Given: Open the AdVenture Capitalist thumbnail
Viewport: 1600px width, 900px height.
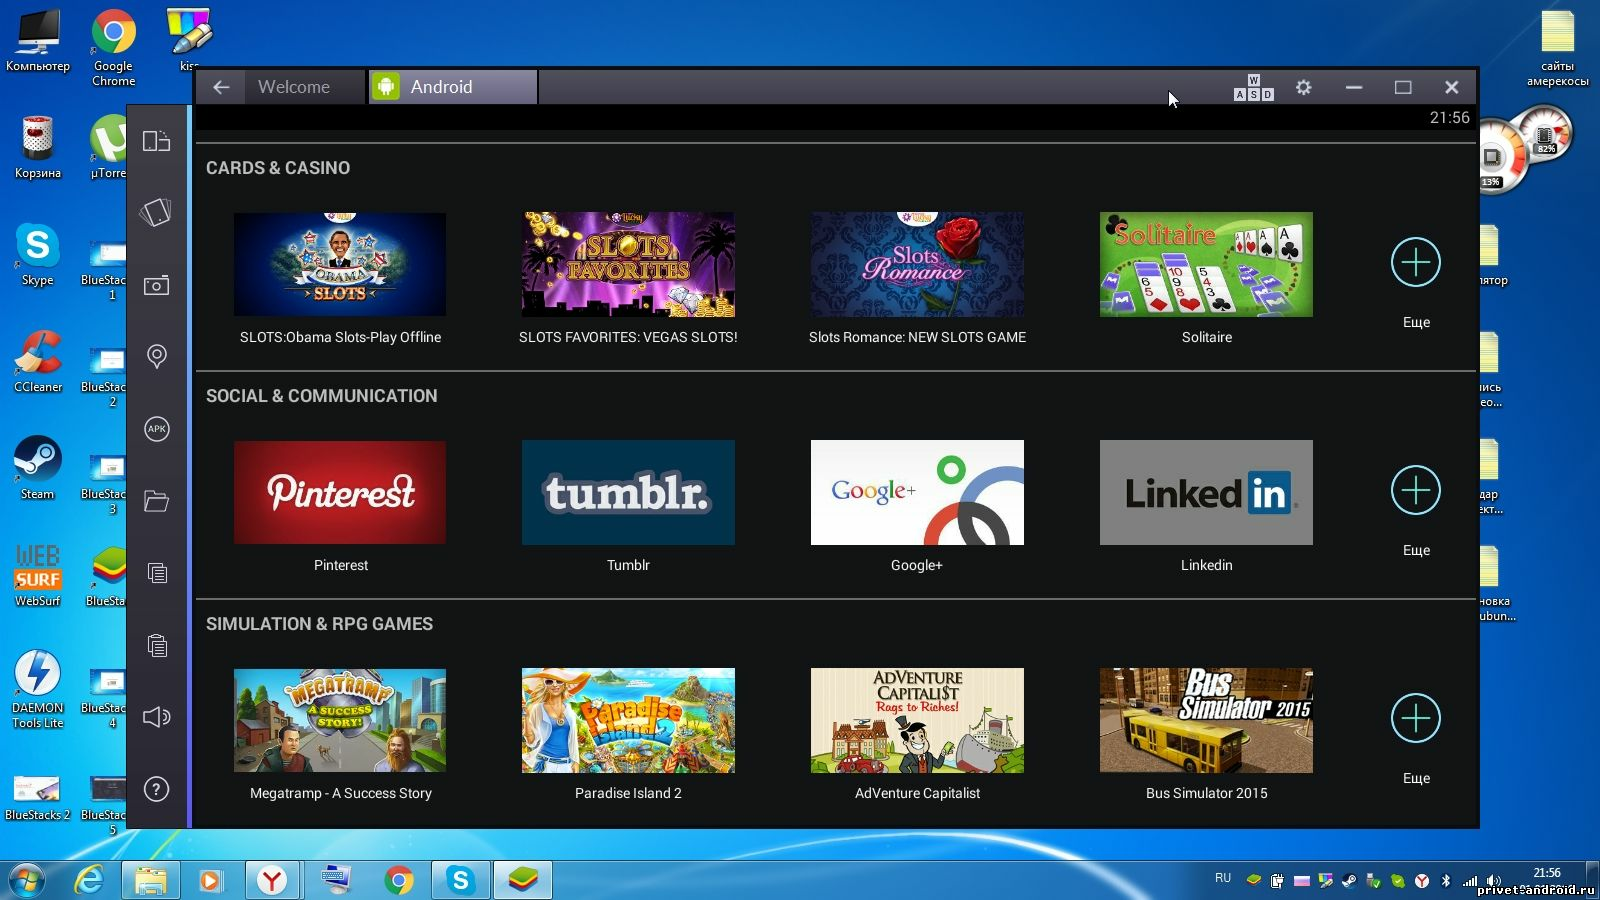Looking at the screenshot, I should (x=917, y=720).
